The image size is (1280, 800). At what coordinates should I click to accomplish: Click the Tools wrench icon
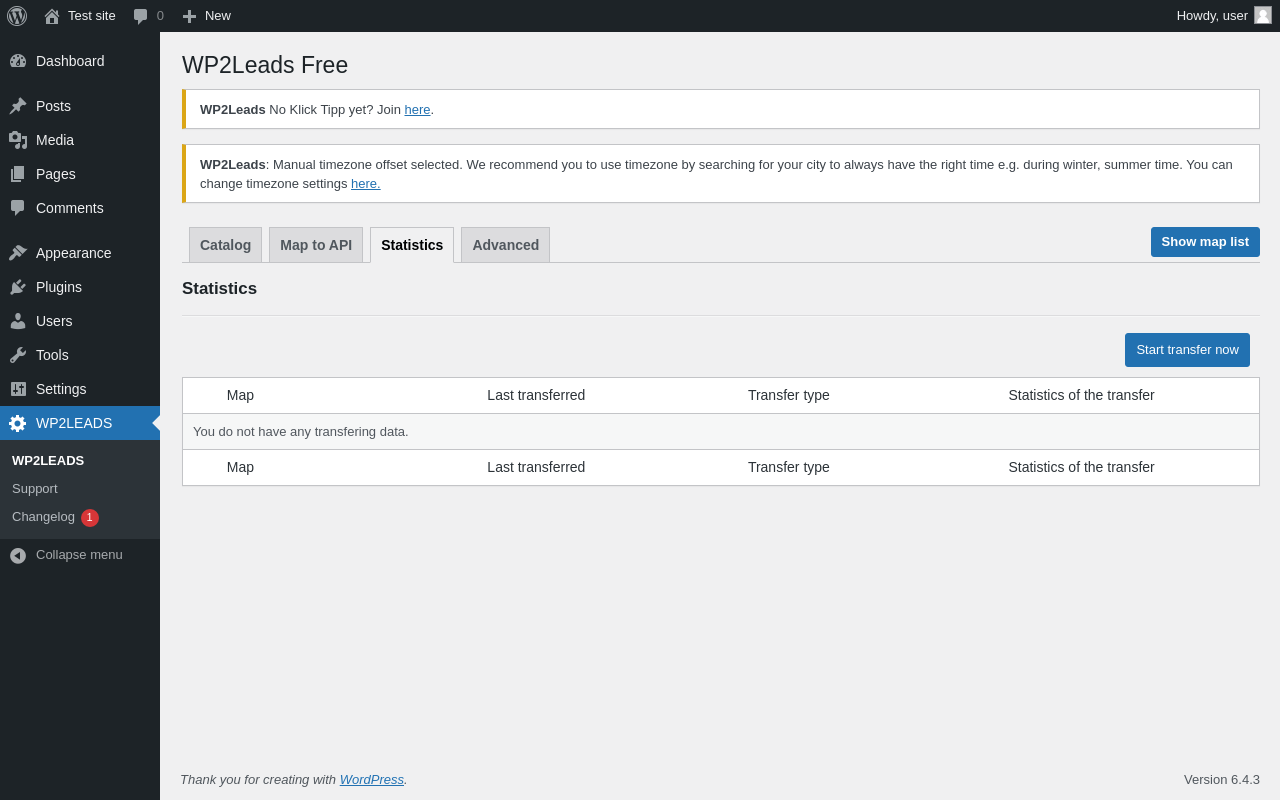pos(18,355)
